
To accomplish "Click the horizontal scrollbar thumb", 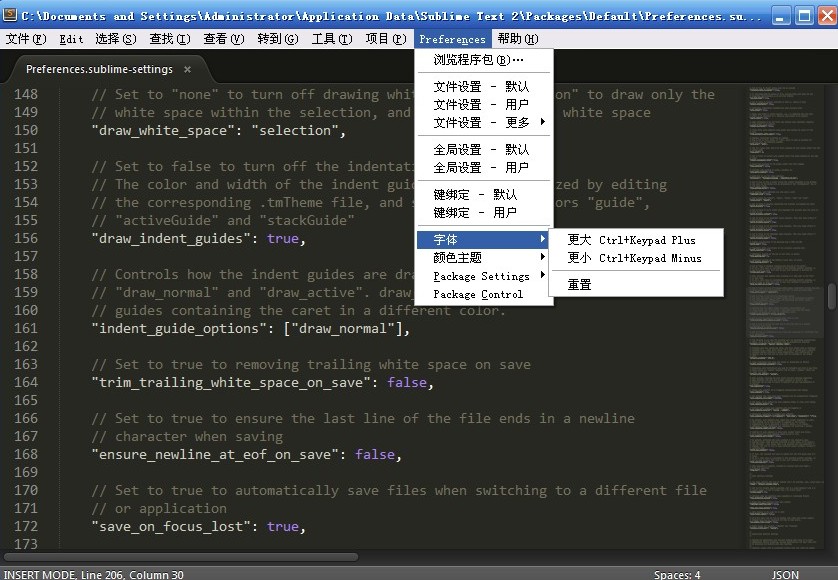I will click(x=181, y=558).
